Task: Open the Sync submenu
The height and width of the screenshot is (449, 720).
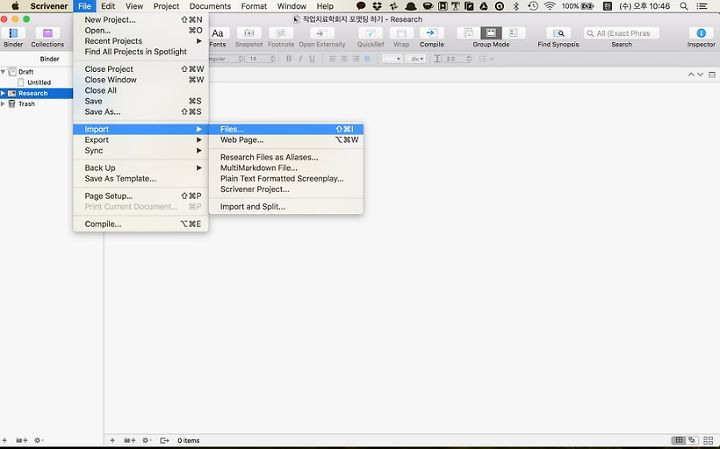Action: 141,151
